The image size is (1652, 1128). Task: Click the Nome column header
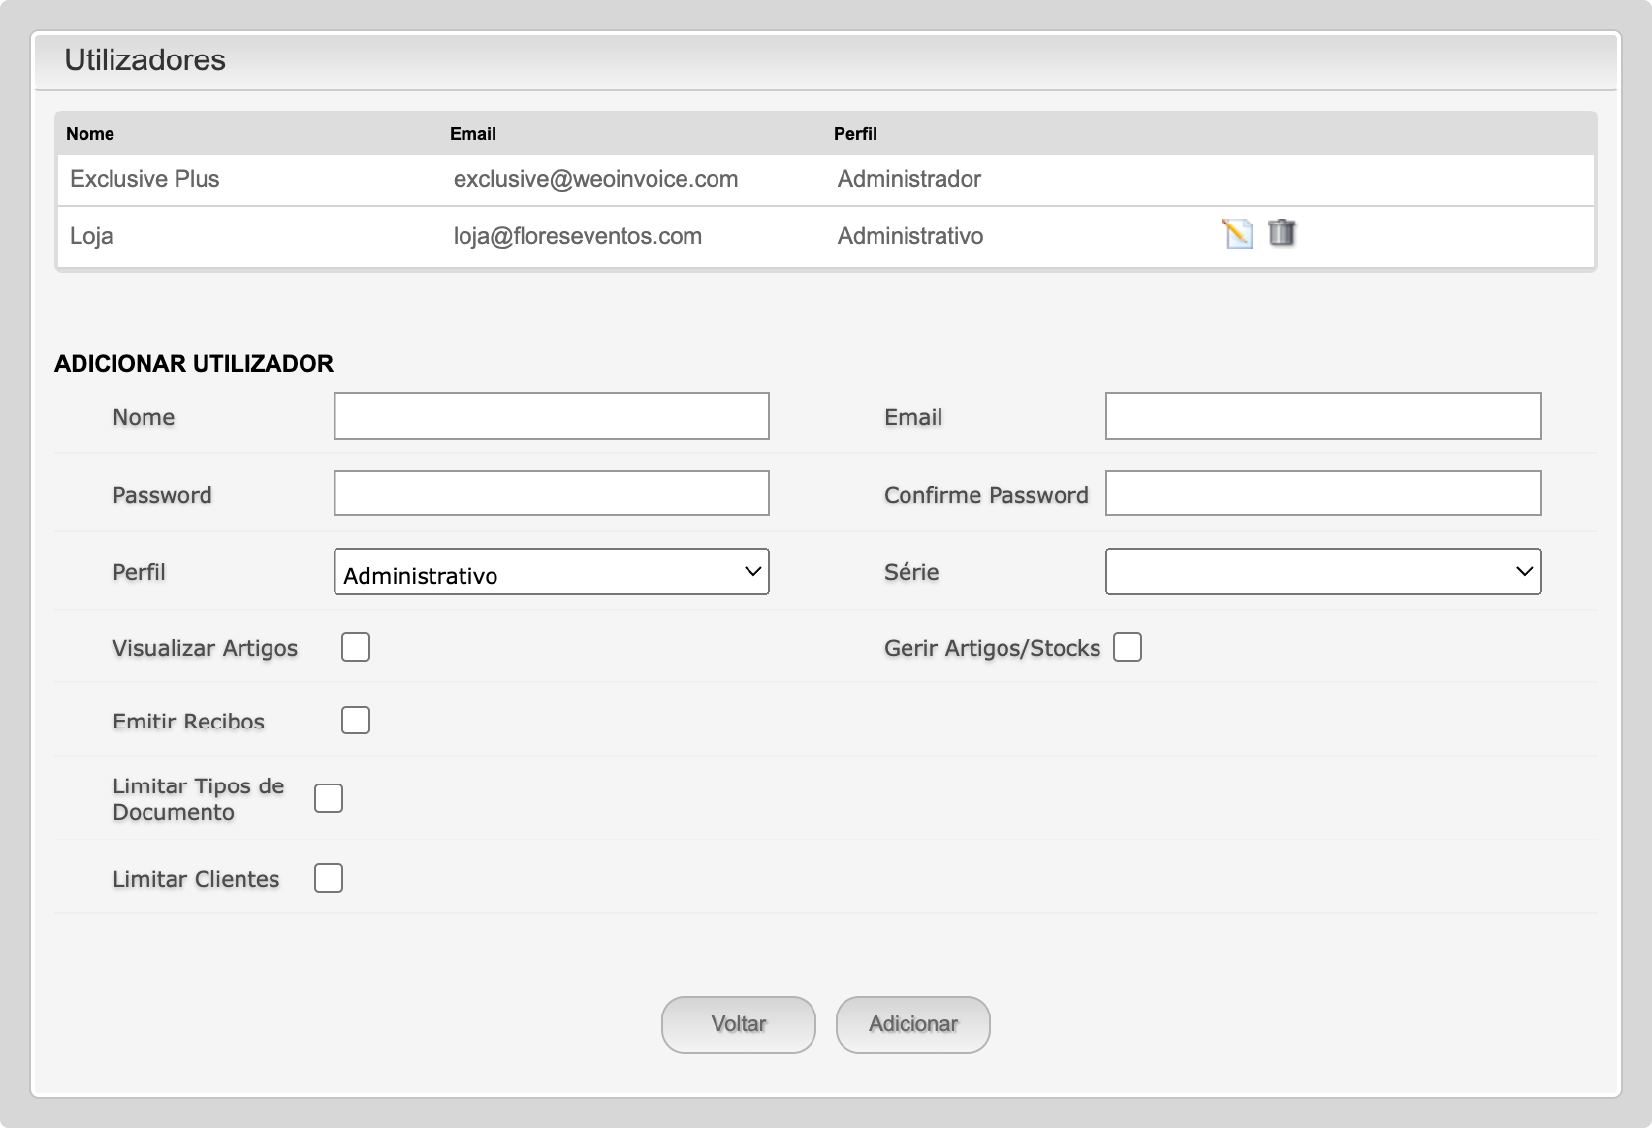coord(90,134)
